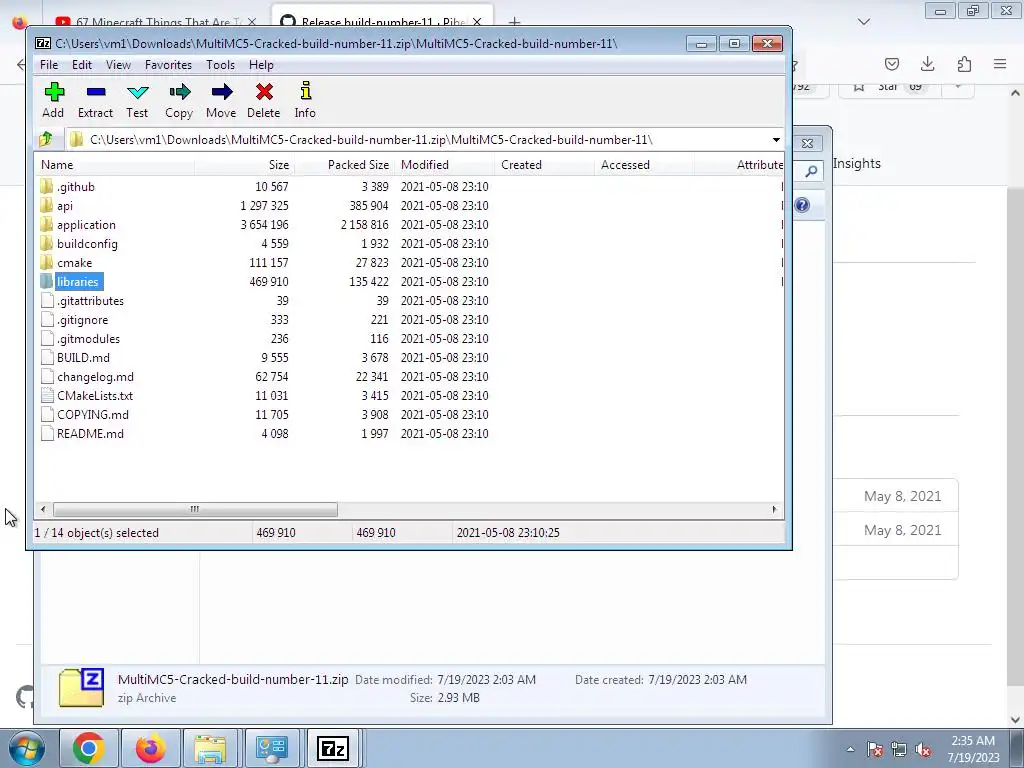Open Chrome from the taskbar
This screenshot has height=768, width=1024.
click(x=89, y=748)
